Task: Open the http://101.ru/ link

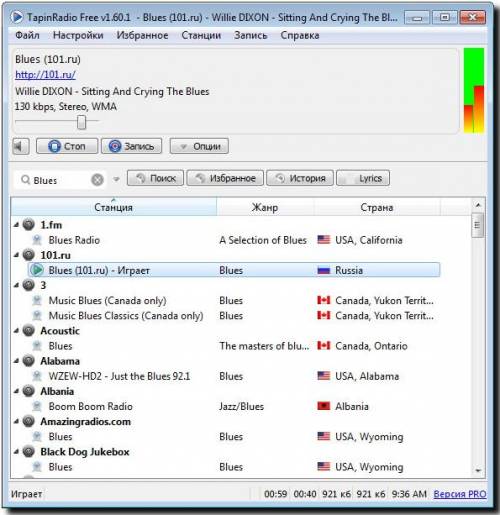Action: pos(45,75)
